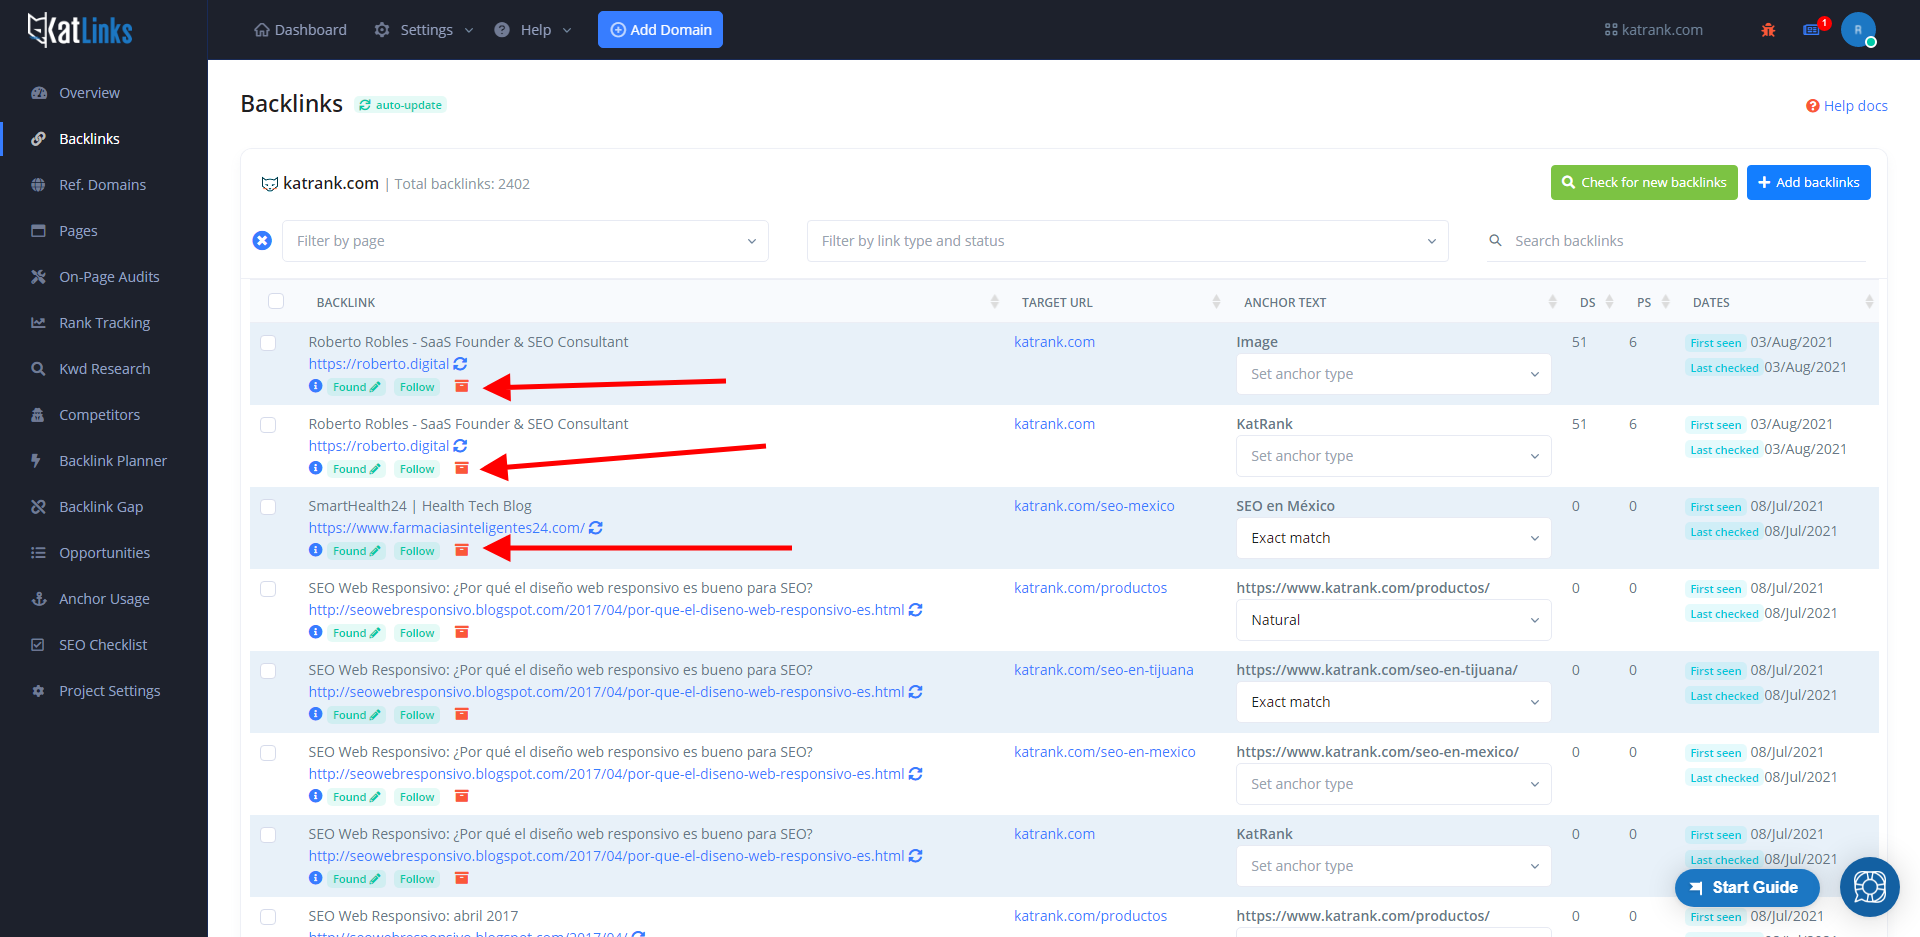Select the 'SEO Web Responsivo: abril 2017' row
This screenshot has width=1920, height=937.
pos(268,917)
